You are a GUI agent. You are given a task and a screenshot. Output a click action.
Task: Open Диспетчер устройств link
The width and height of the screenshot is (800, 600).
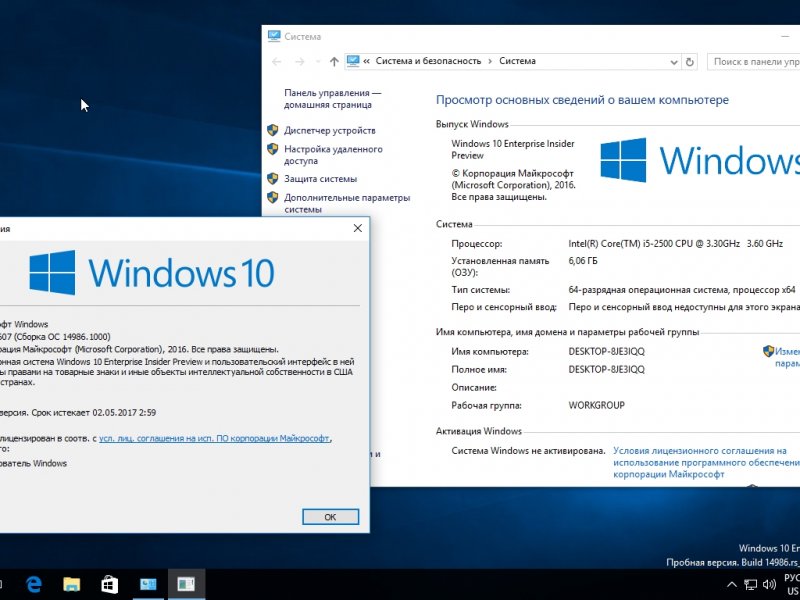tap(330, 131)
